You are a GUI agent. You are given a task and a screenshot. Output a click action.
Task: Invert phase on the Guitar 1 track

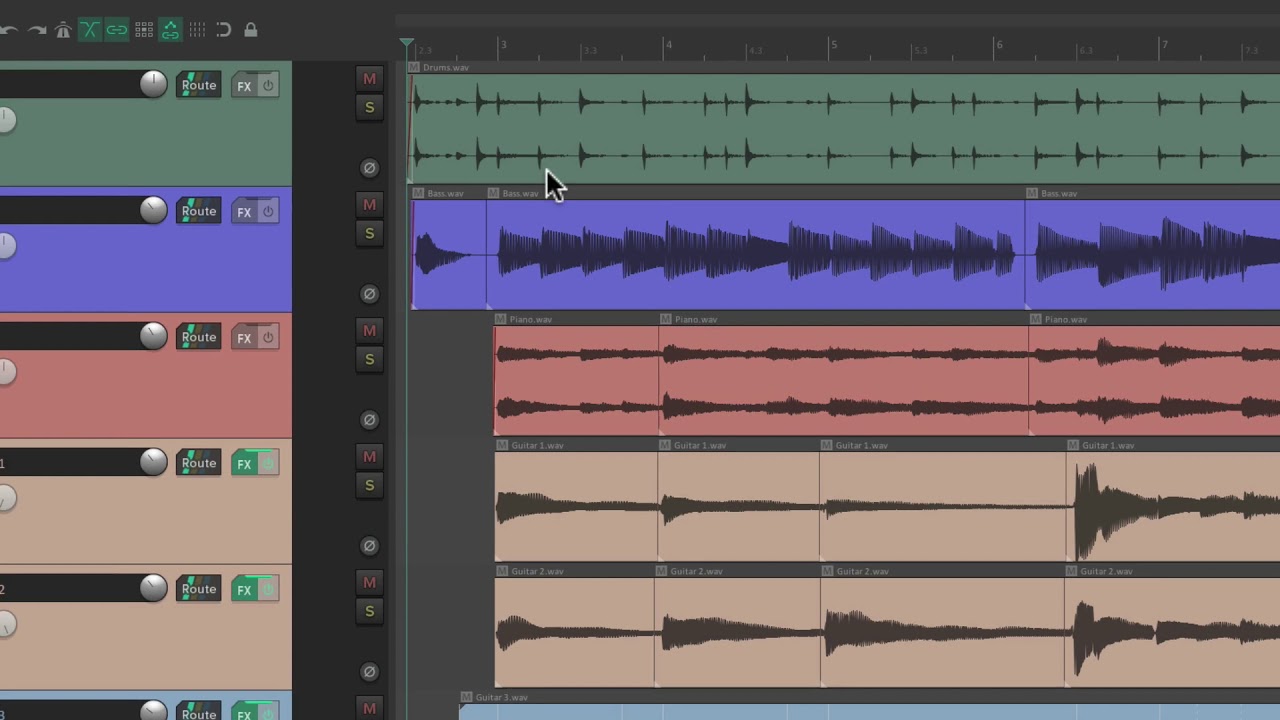tap(369, 546)
